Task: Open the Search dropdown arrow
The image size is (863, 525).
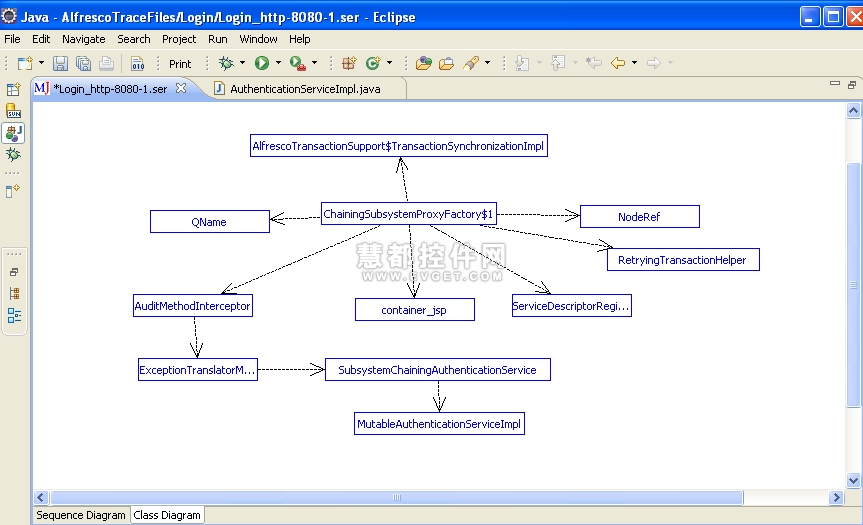Action: pos(487,63)
